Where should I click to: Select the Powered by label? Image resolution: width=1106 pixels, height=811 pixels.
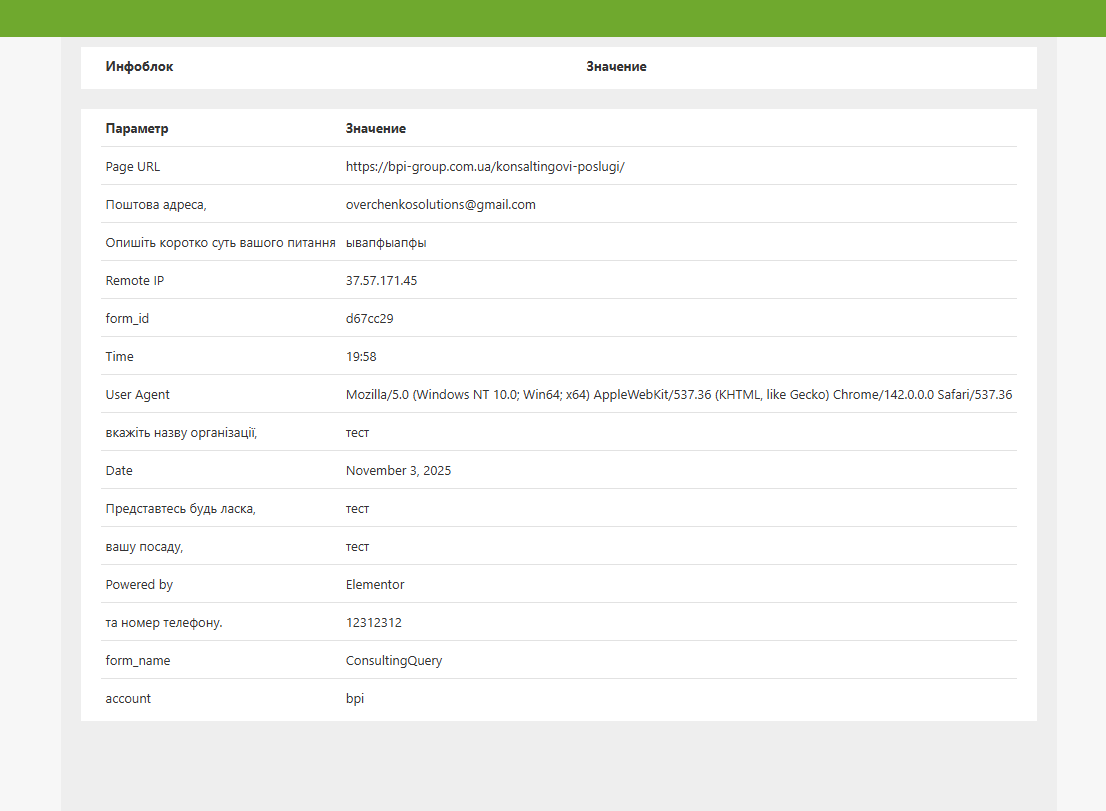point(139,585)
